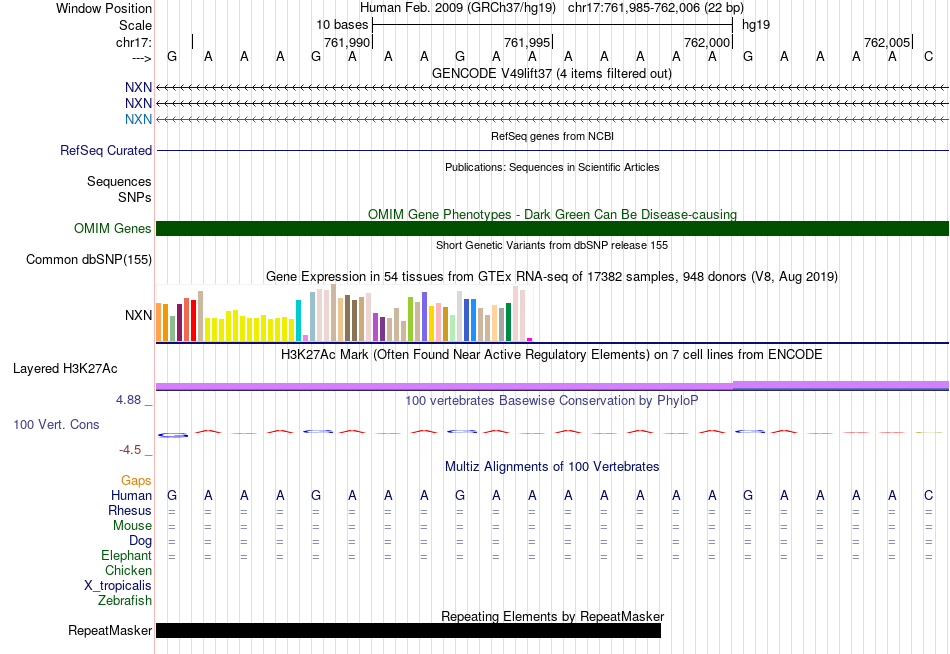The height and width of the screenshot is (654, 950).
Task: Open the Short Genetic Variants from dbSNP title
Action: (552, 245)
